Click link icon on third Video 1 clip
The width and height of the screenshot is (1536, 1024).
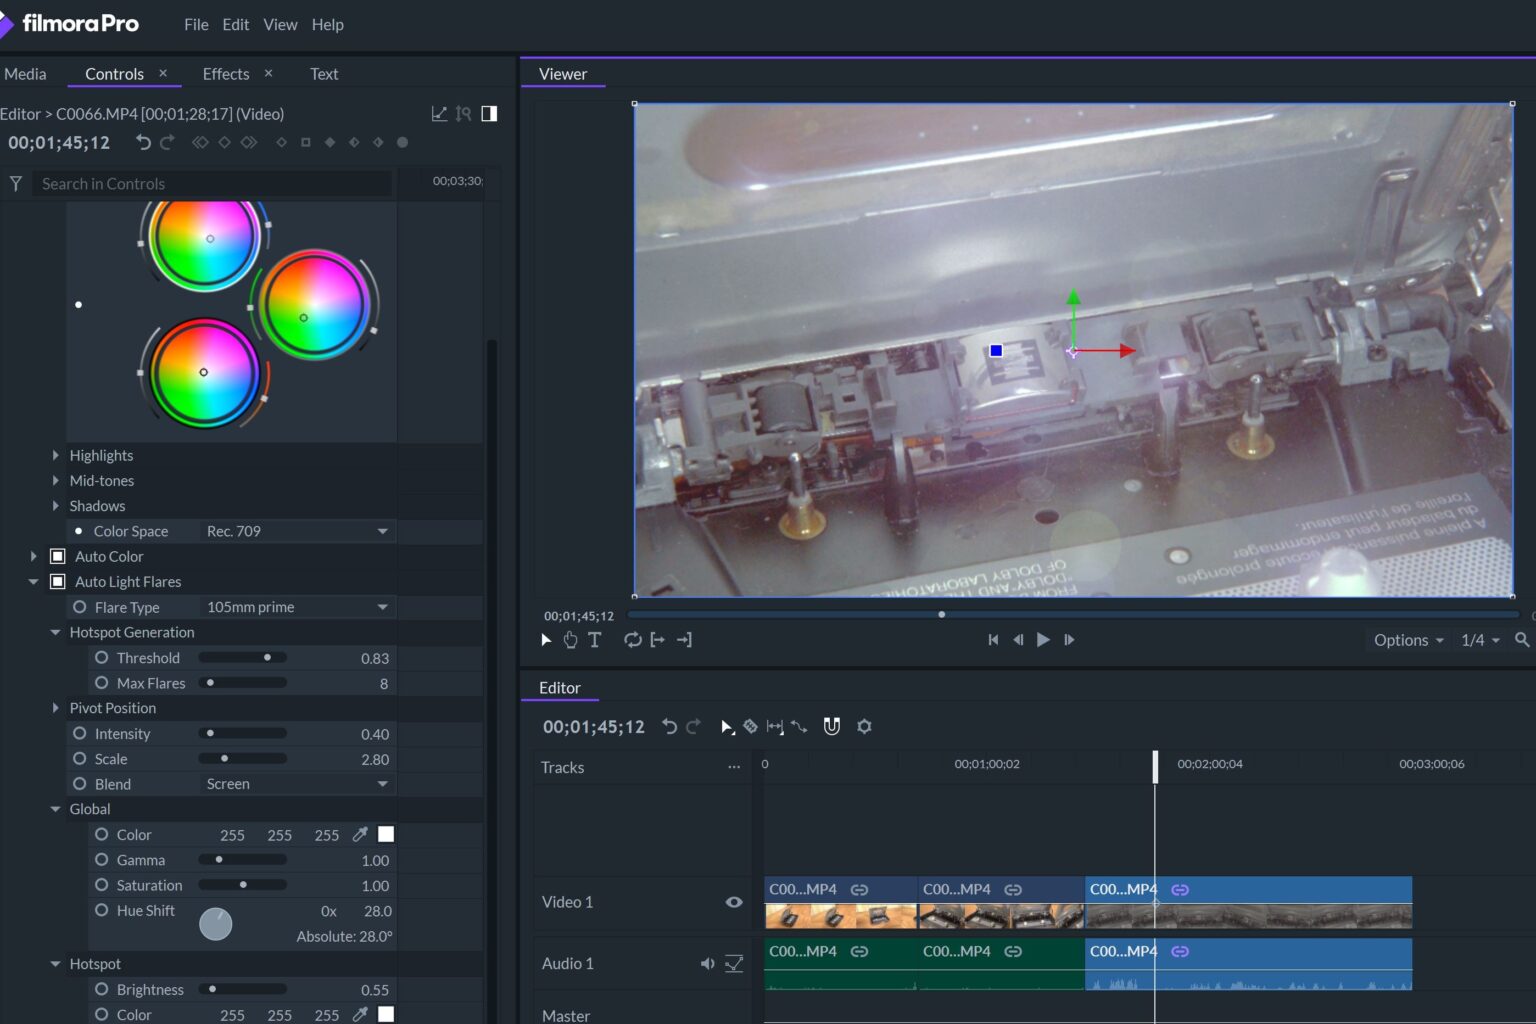[x=1180, y=890]
